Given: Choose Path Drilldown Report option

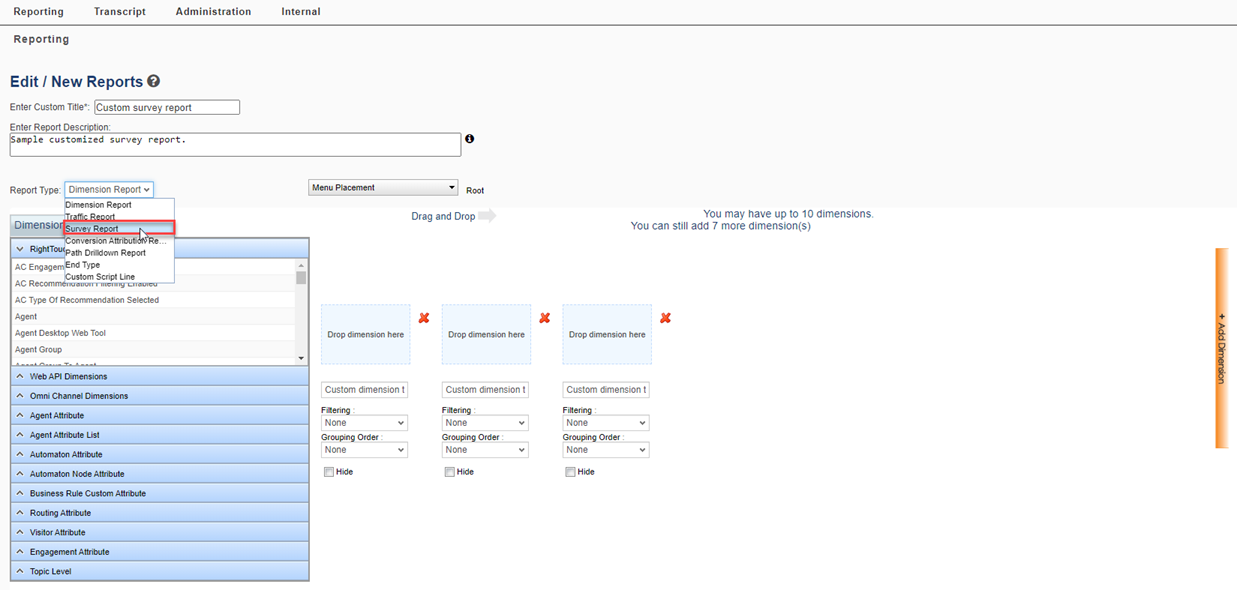Looking at the screenshot, I should coord(105,253).
